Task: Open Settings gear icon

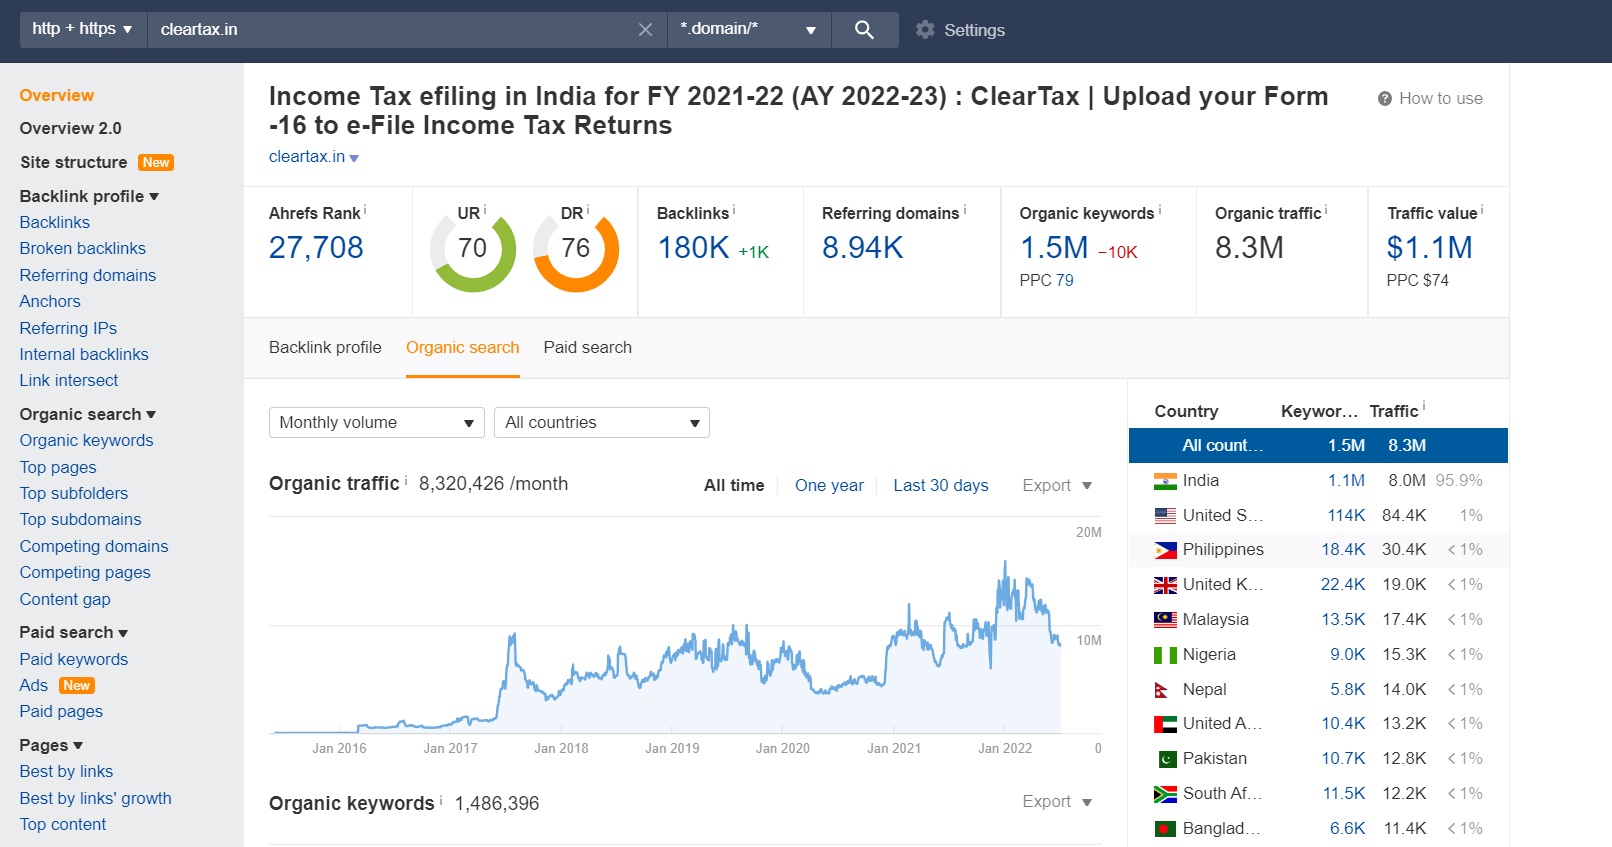Action: point(925,30)
